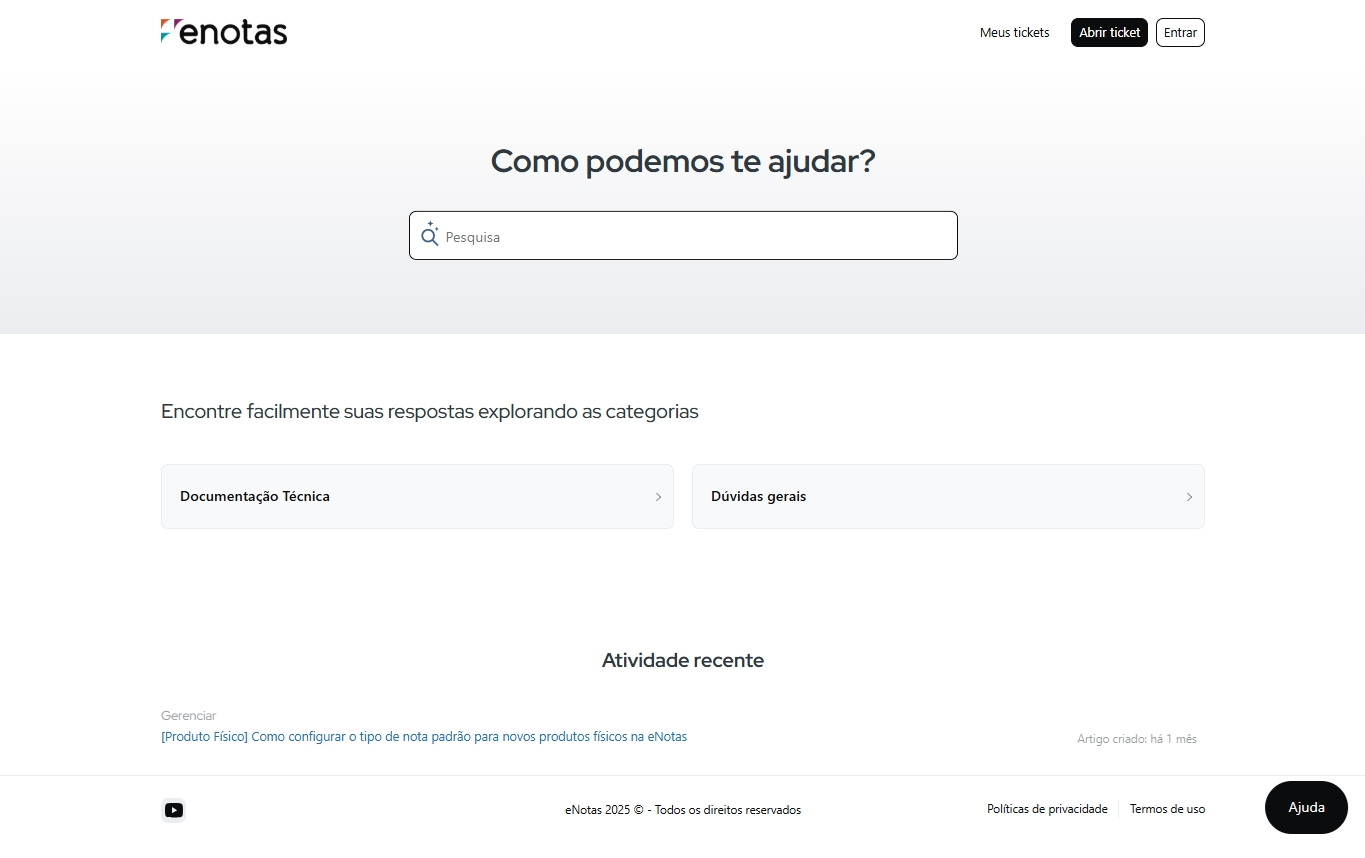This screenshot has height=858, width=1365.
Task: Open the YouTube icon in footer
Action: coord(174,810)
